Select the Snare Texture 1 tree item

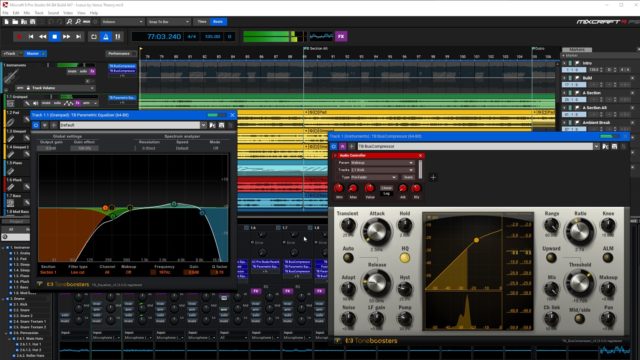point(30,321)
